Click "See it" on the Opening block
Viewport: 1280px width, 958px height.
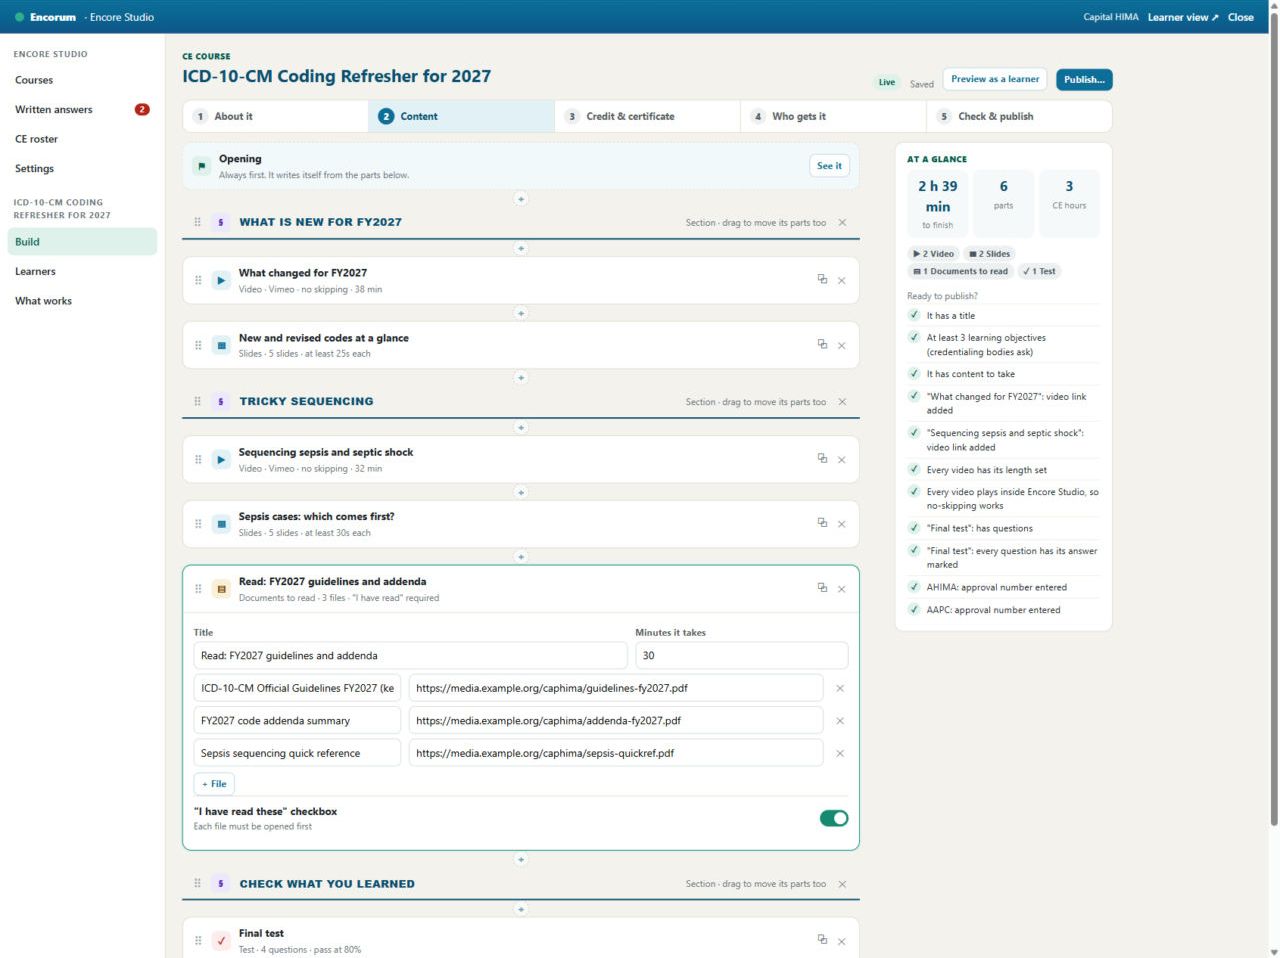[830, 166]
